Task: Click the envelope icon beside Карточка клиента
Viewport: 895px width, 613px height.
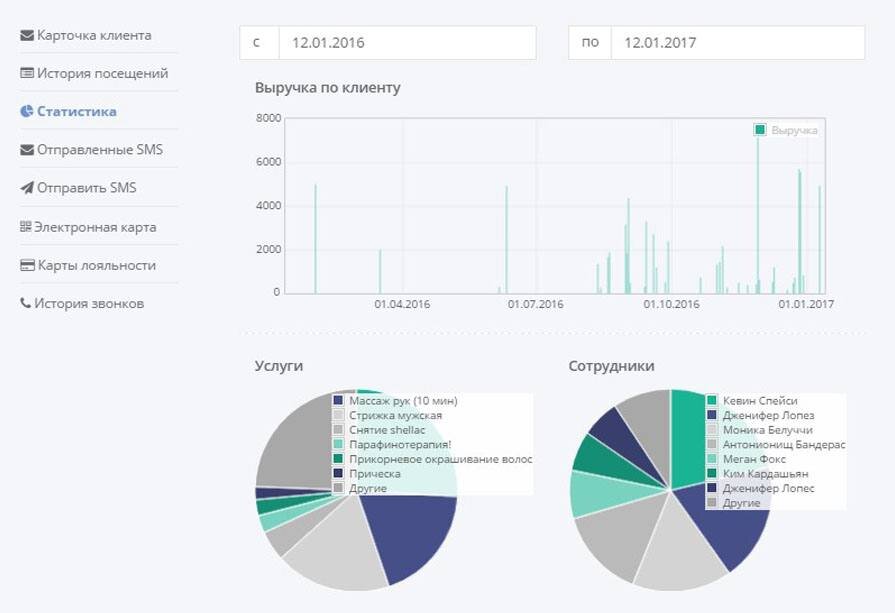Action: 27,35
